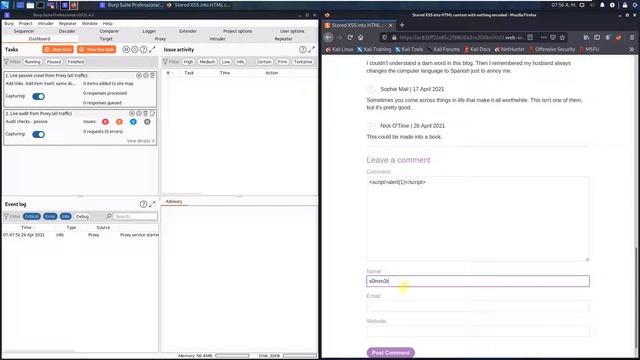
Task: Toggle the Tentative confidence filter
Action: (303, 62)
